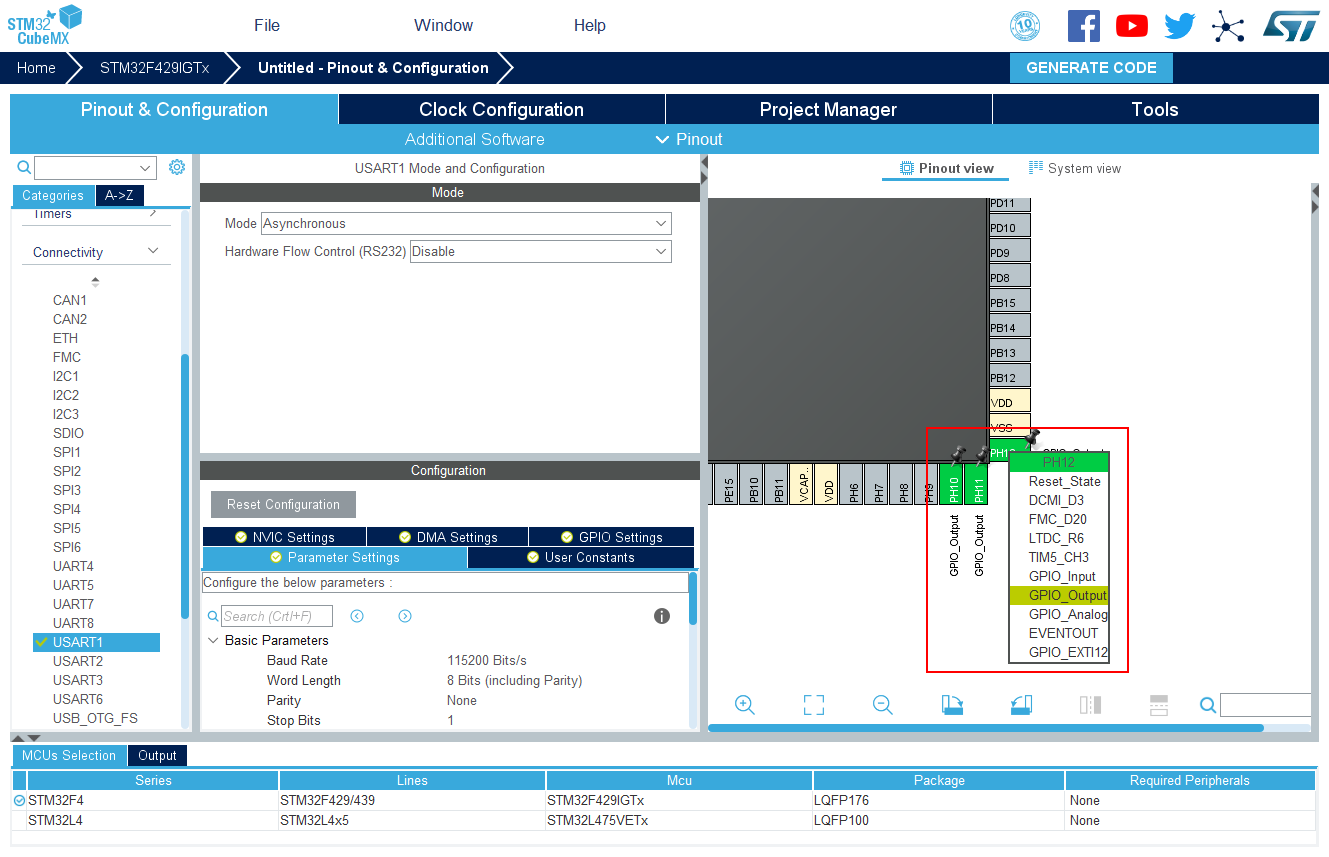Open the peripheral search combo box
Screen dimensions: 1329x857
95,168
